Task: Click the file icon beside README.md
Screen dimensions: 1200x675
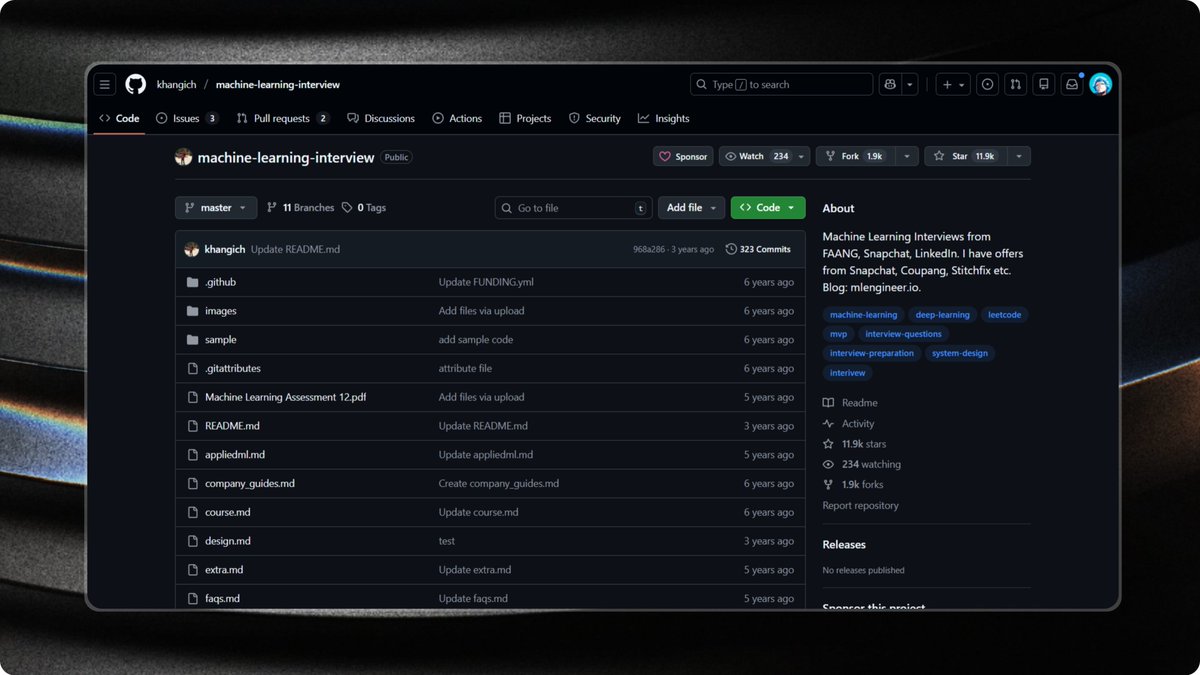Action: coord(193,426)
